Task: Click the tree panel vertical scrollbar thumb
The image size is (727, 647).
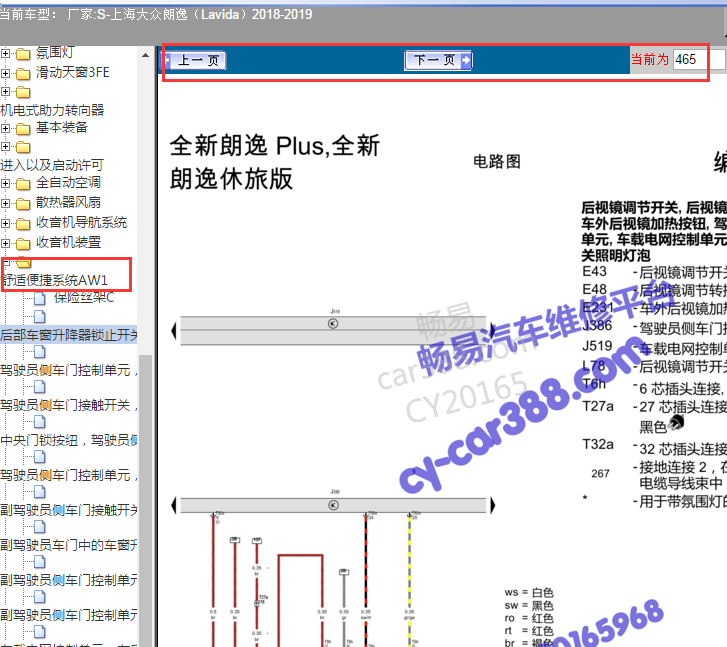Action: [146, 500]
